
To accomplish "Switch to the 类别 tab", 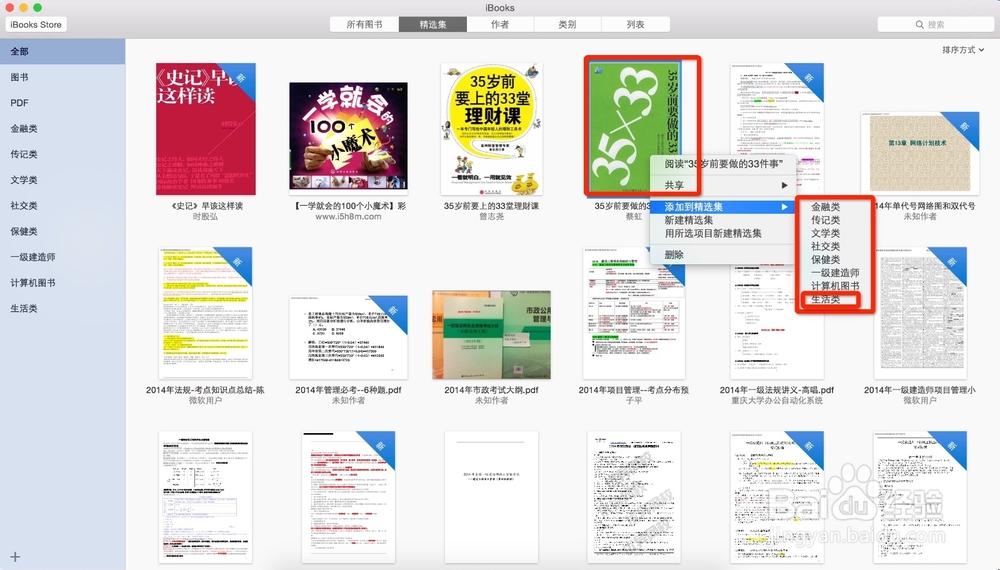I will click(567, 24).
